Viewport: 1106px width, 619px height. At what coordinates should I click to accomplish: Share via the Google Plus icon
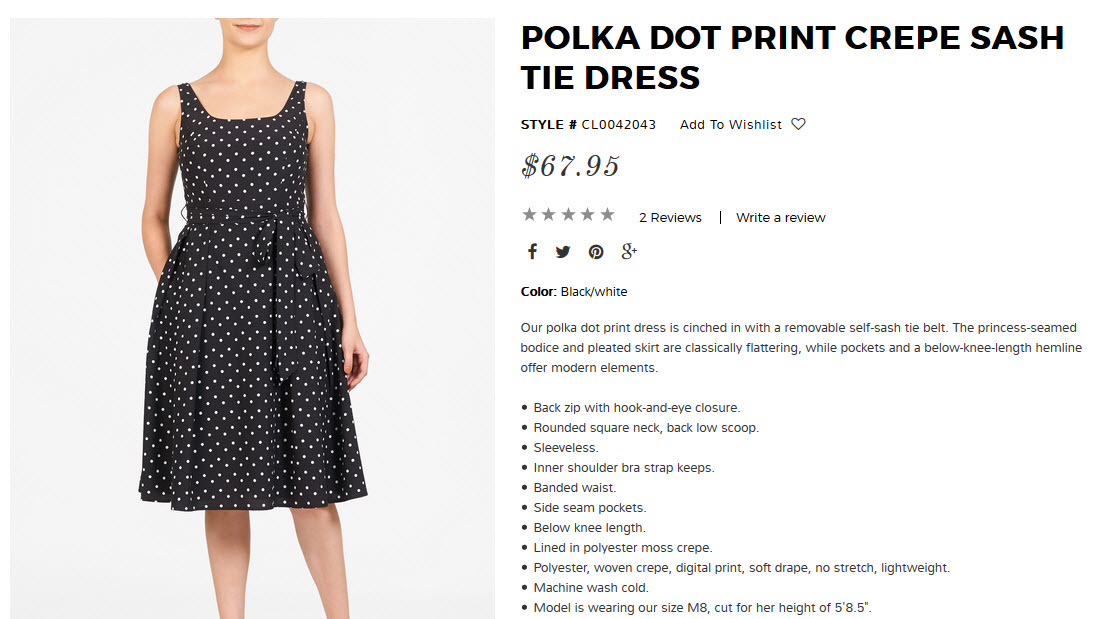pos(629,252)
